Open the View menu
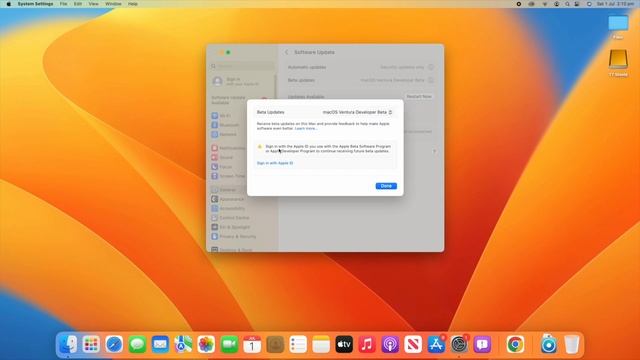 [x=93, y=4]
